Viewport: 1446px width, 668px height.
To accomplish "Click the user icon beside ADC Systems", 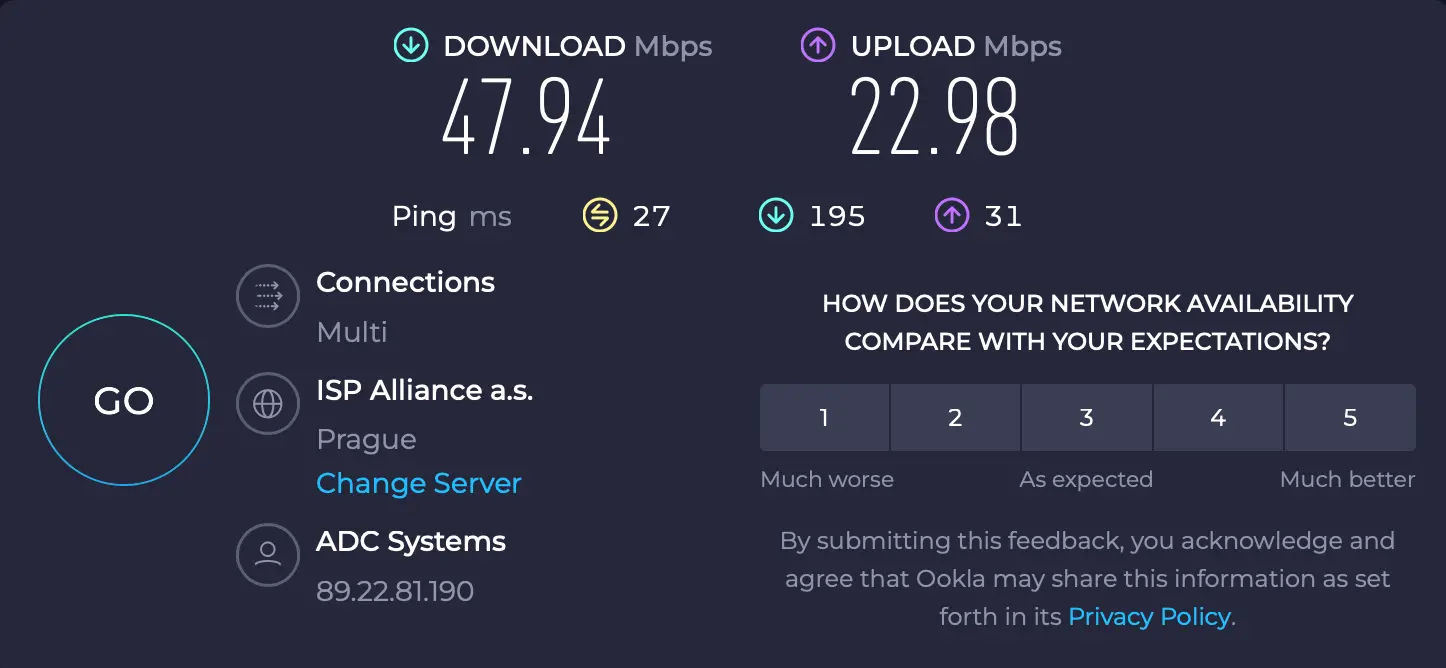I will [x=268, y=554].
